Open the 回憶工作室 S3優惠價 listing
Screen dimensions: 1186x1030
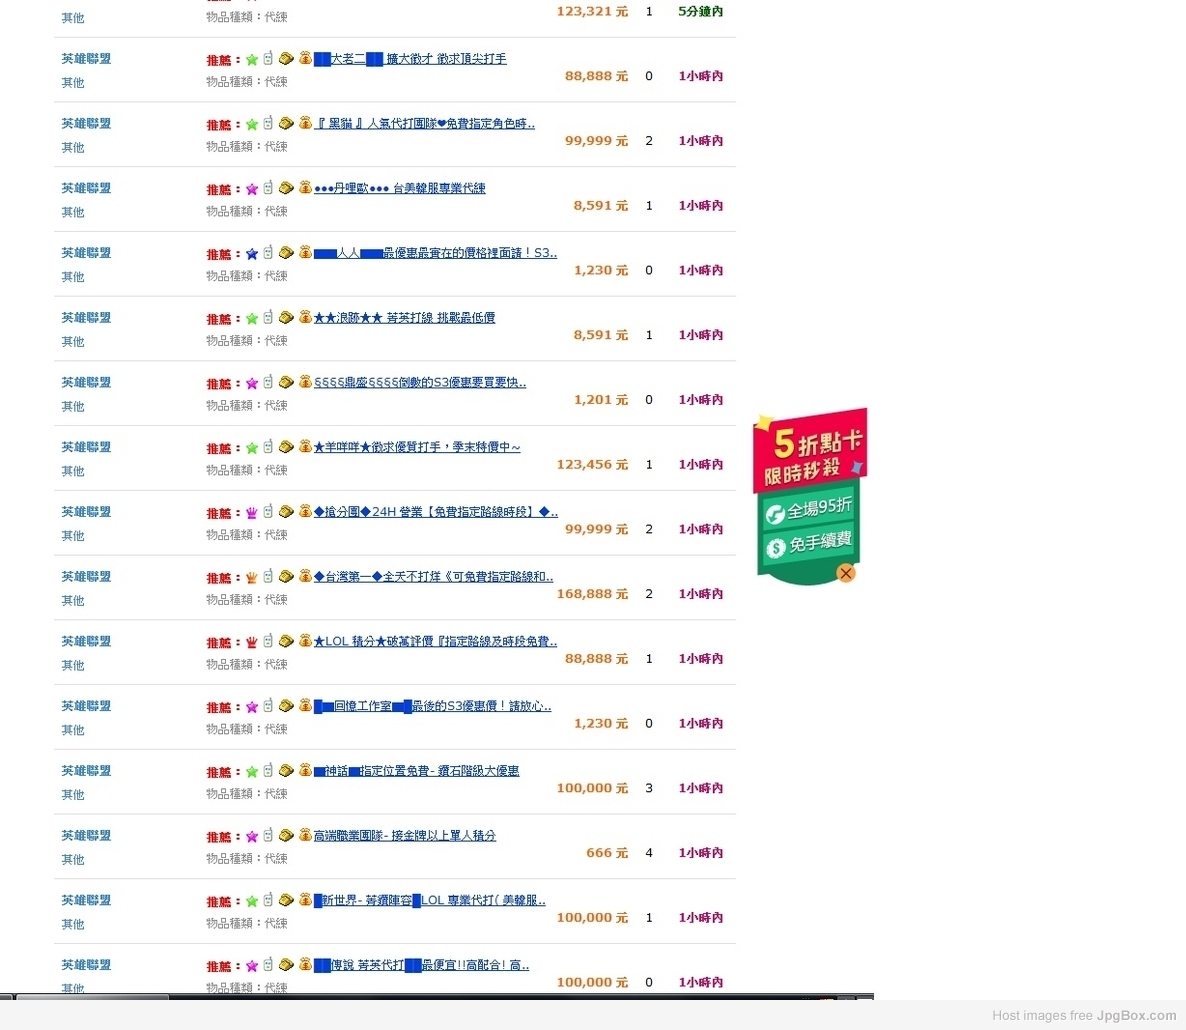[x=432, y=706]
